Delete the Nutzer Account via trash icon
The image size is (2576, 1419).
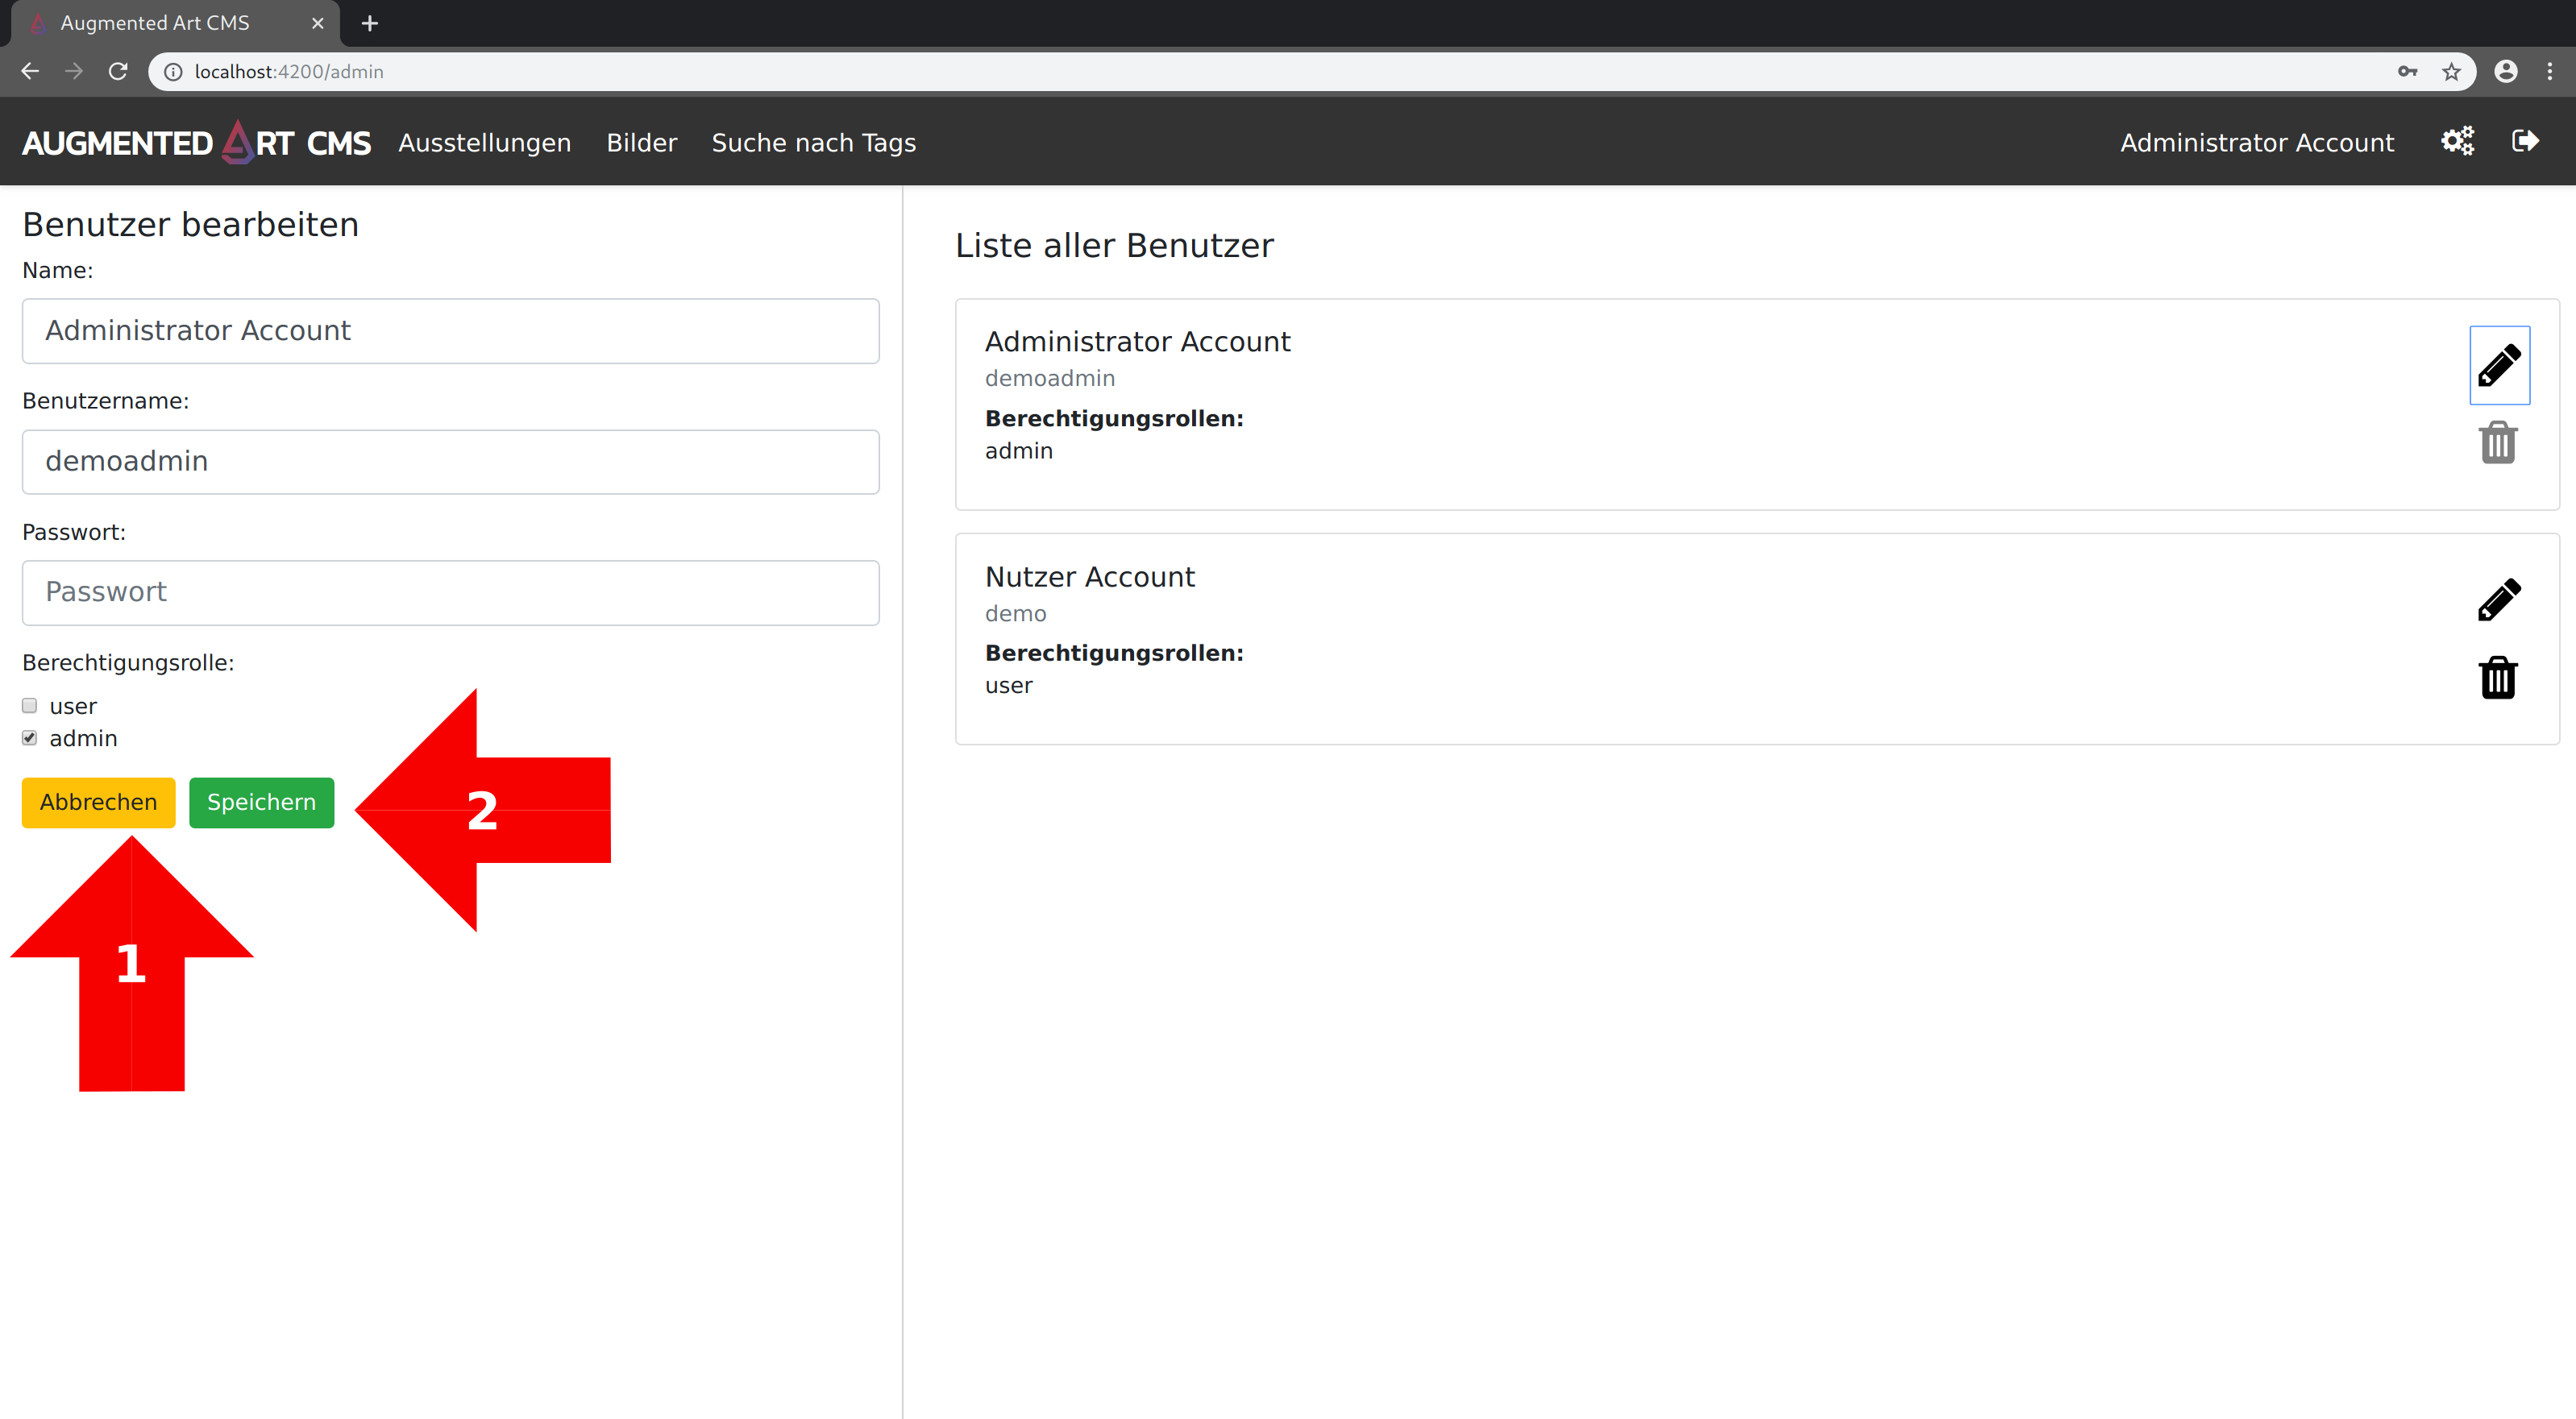[2498, 678]
